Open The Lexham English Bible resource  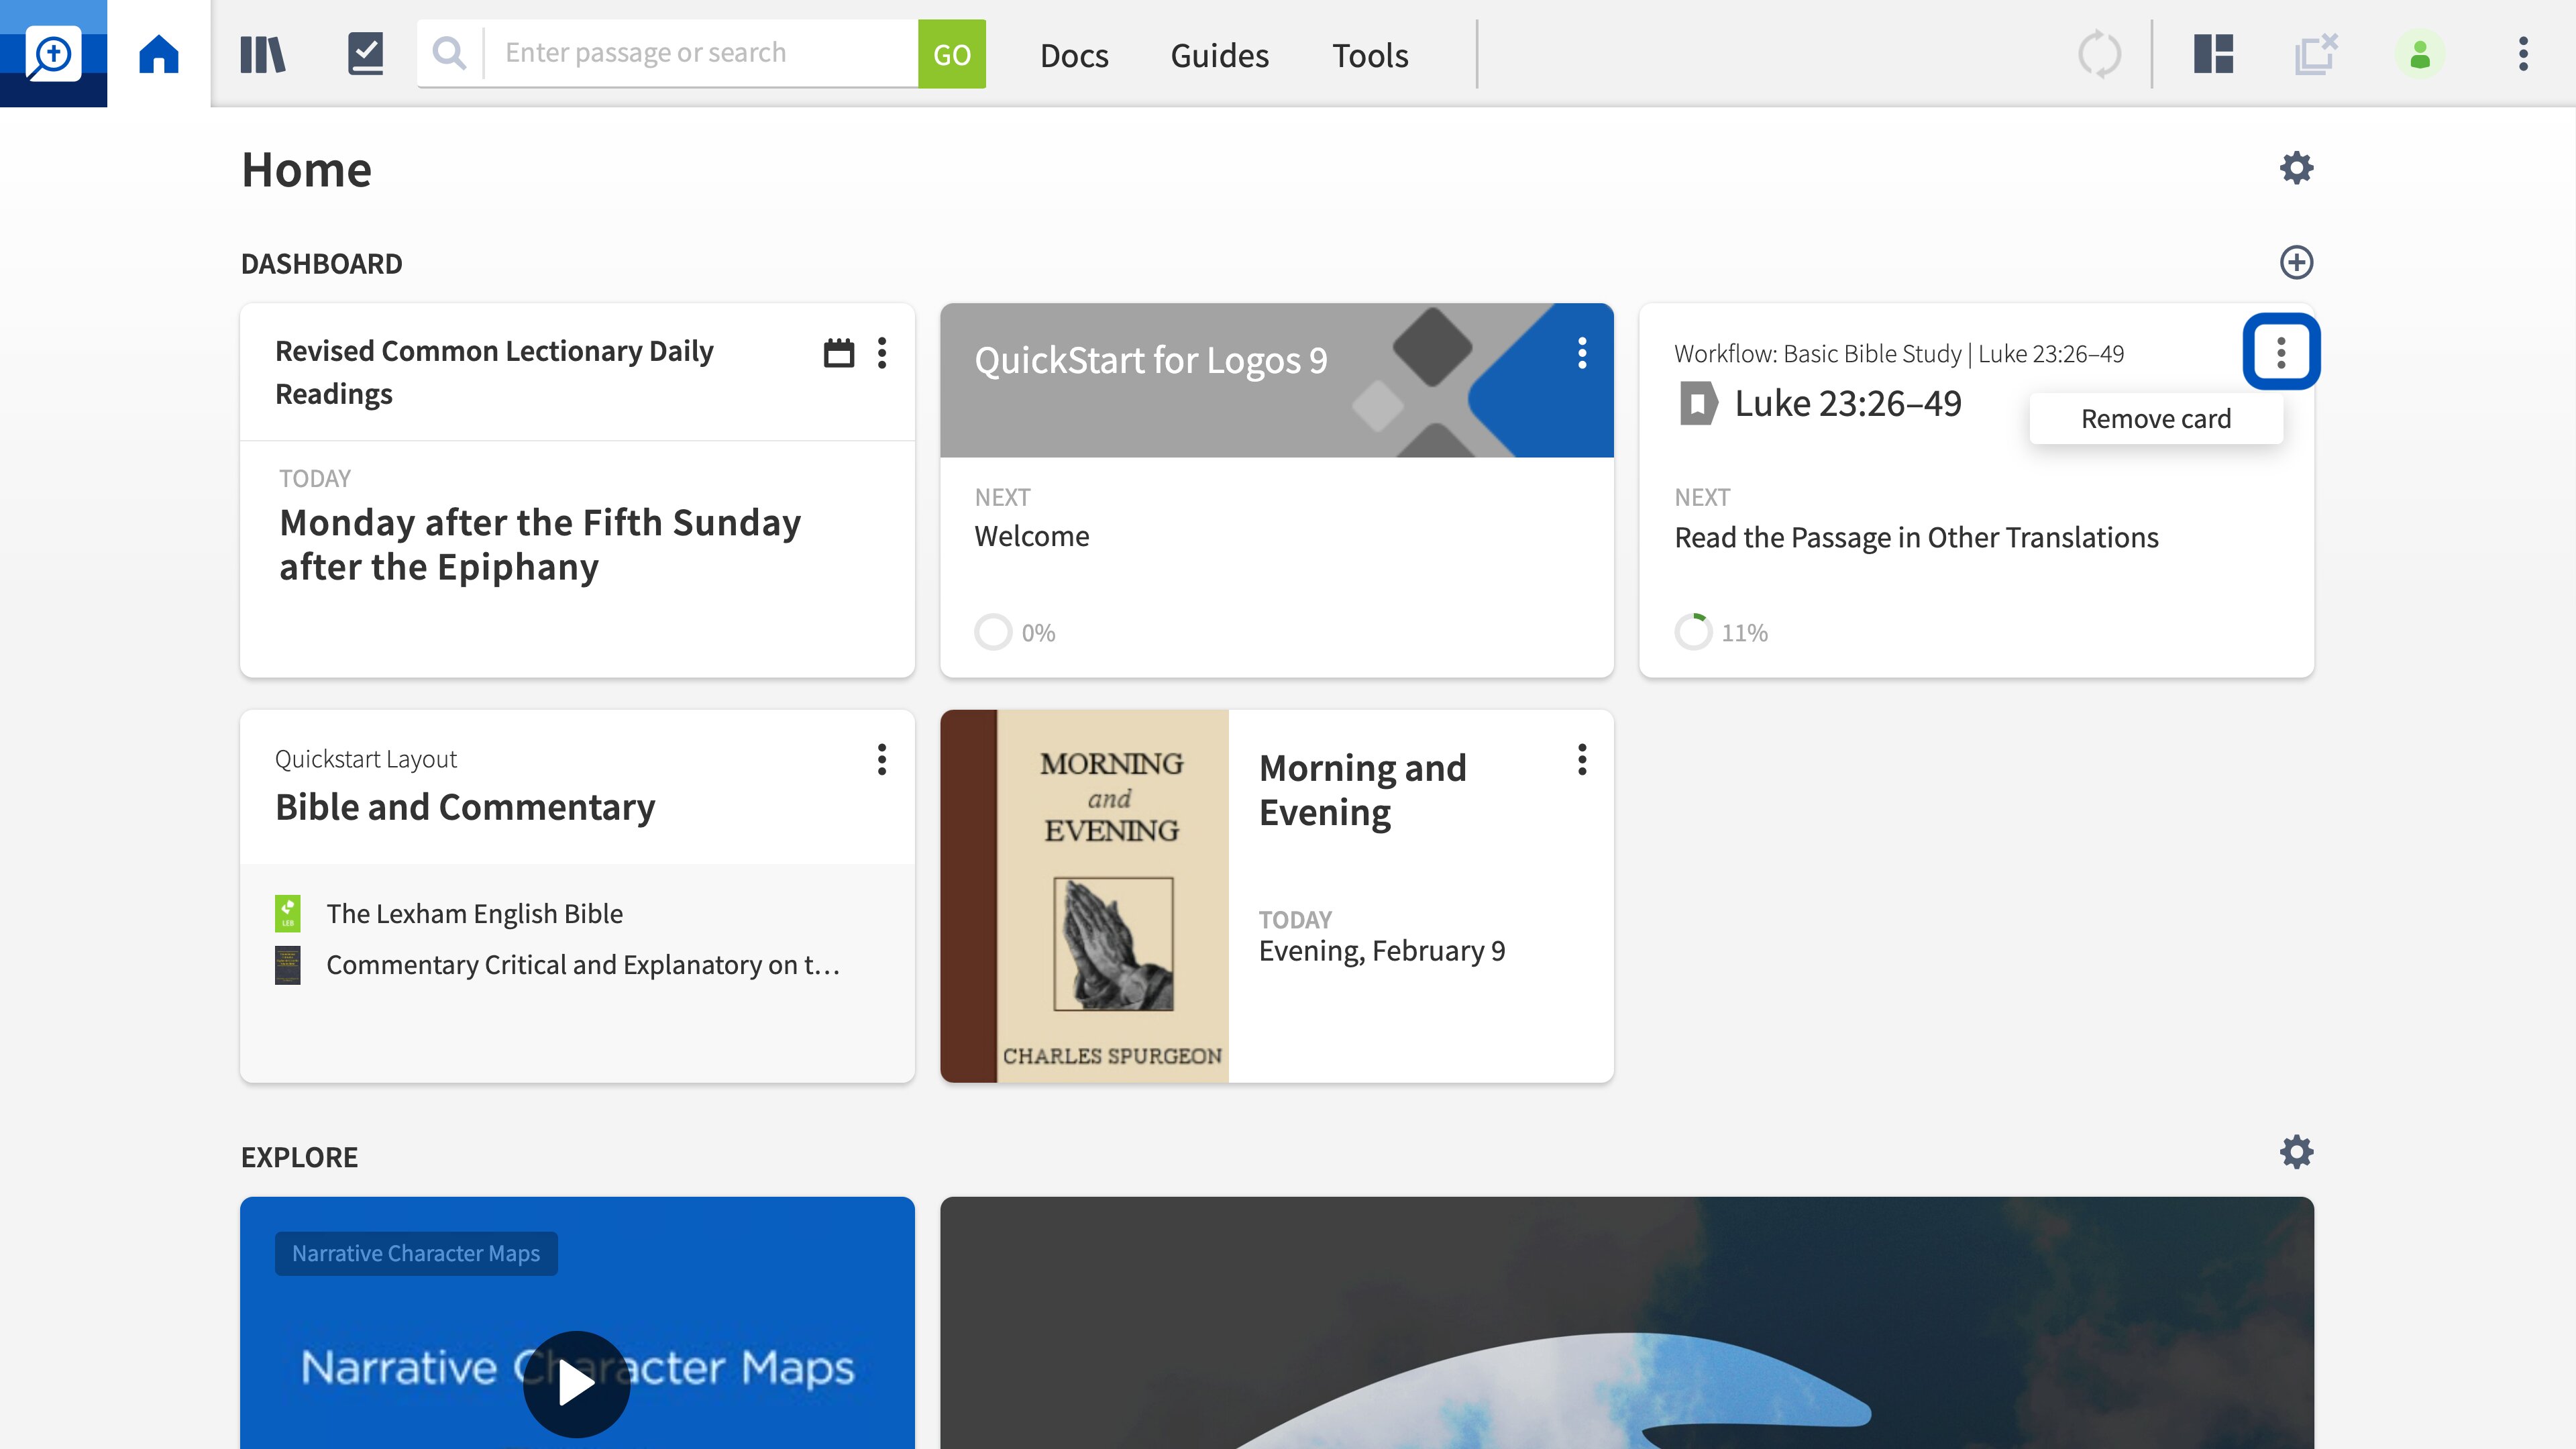474,914
